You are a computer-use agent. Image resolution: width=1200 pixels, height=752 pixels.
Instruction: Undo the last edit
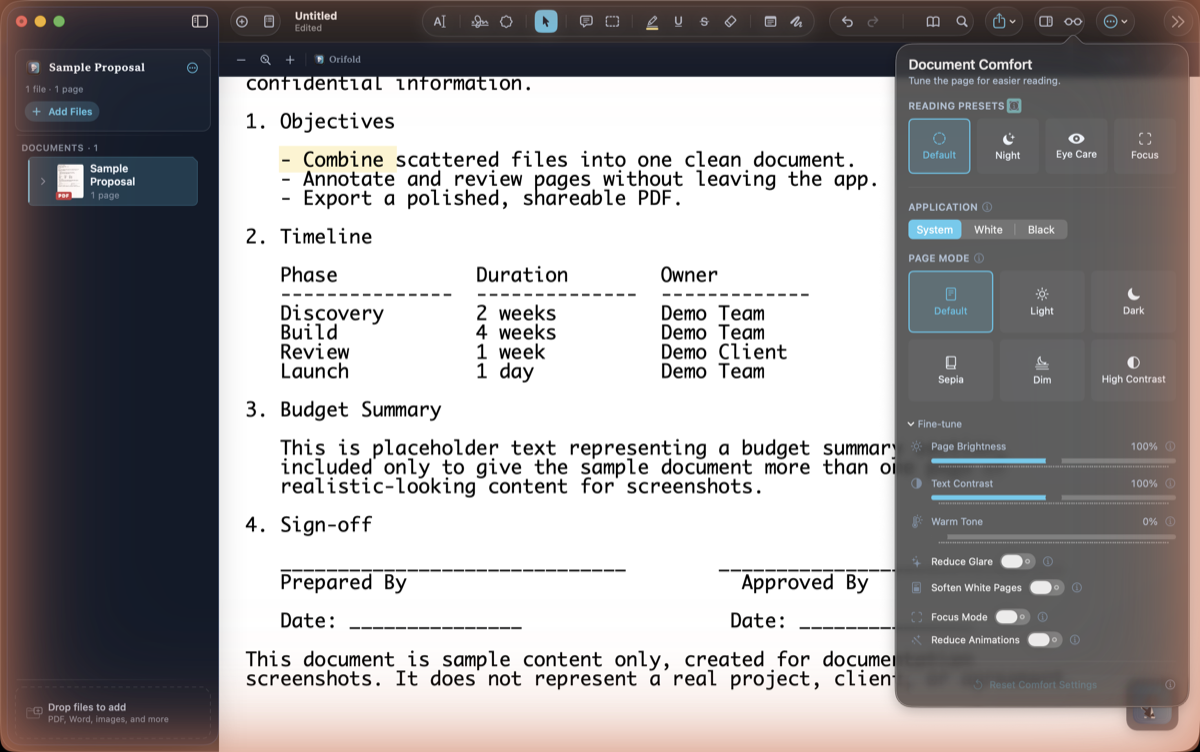[847, 21]
